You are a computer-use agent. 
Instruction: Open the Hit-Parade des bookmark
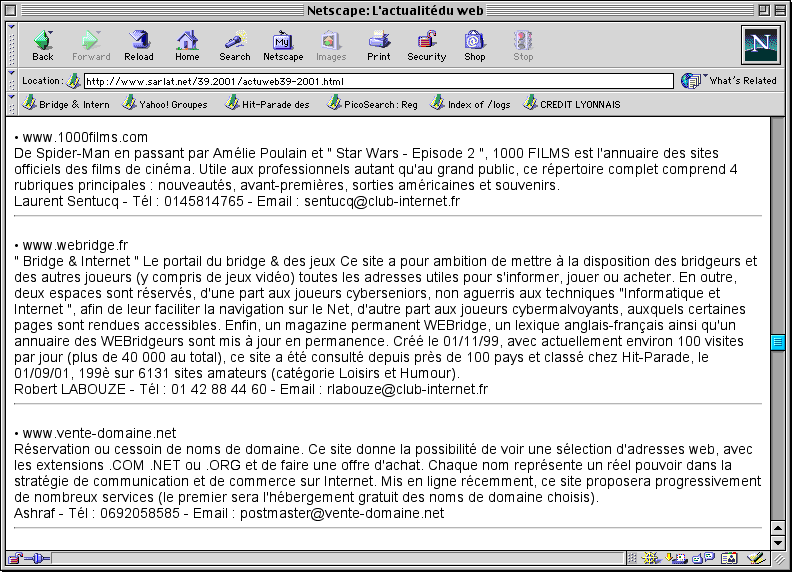point(267,104)
